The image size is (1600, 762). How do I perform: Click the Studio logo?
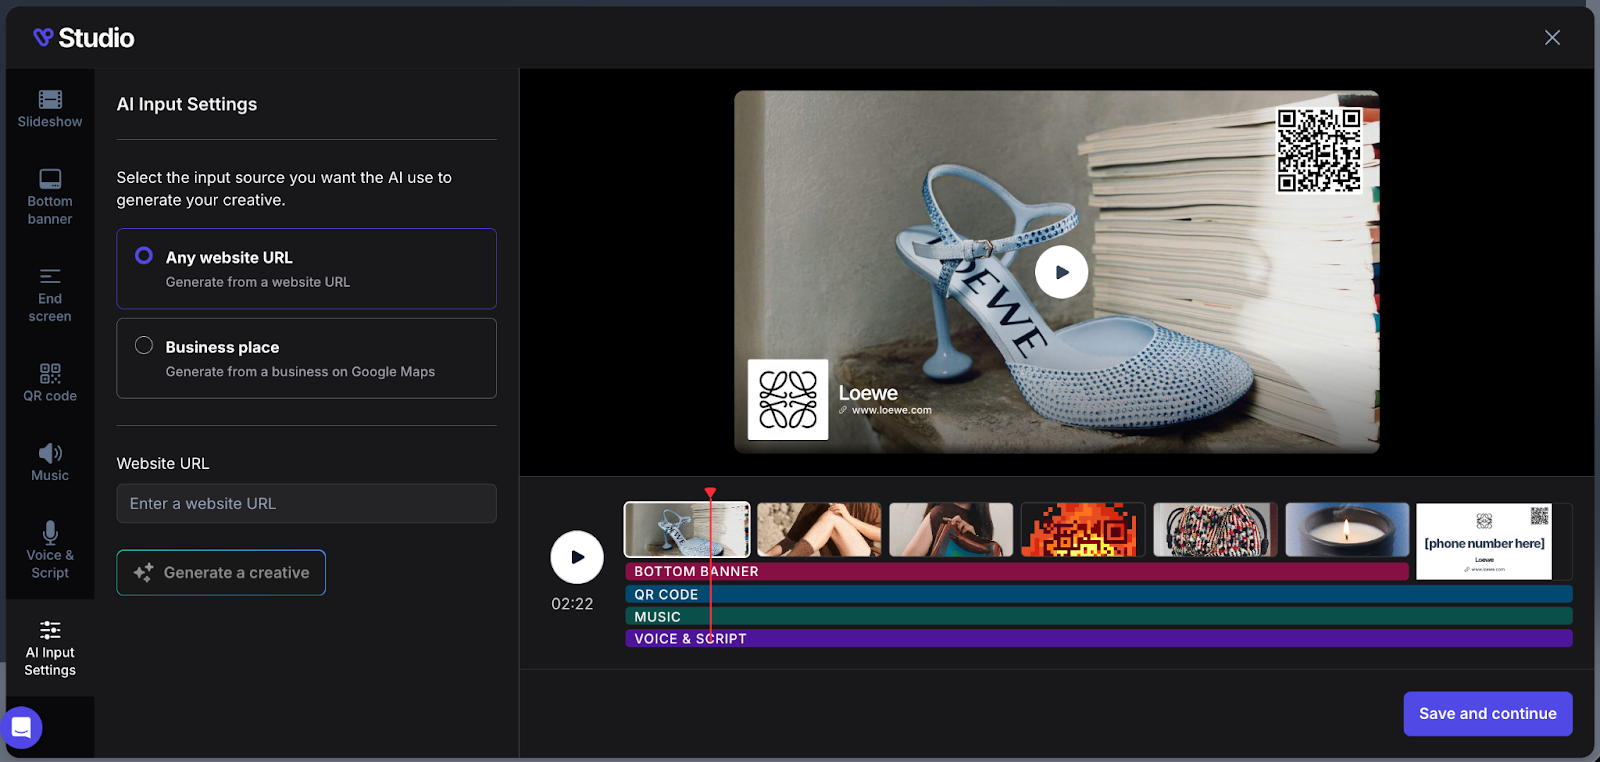(84, 38)
